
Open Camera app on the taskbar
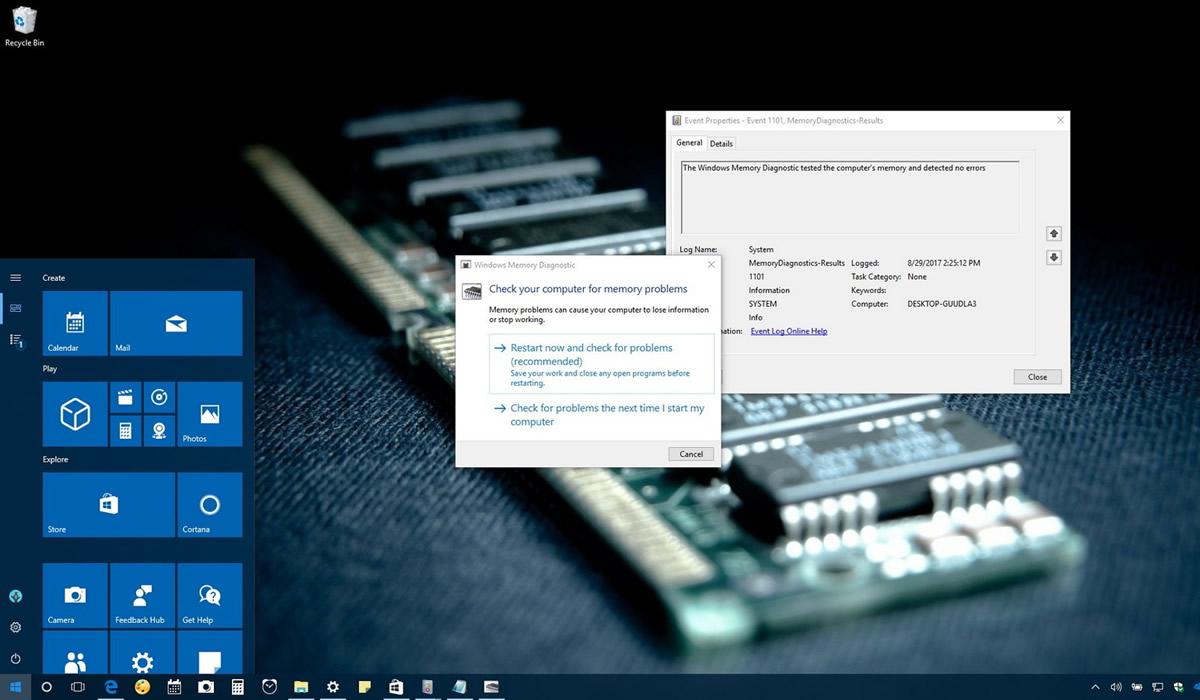pyautogui.click(x=206, y=687)
